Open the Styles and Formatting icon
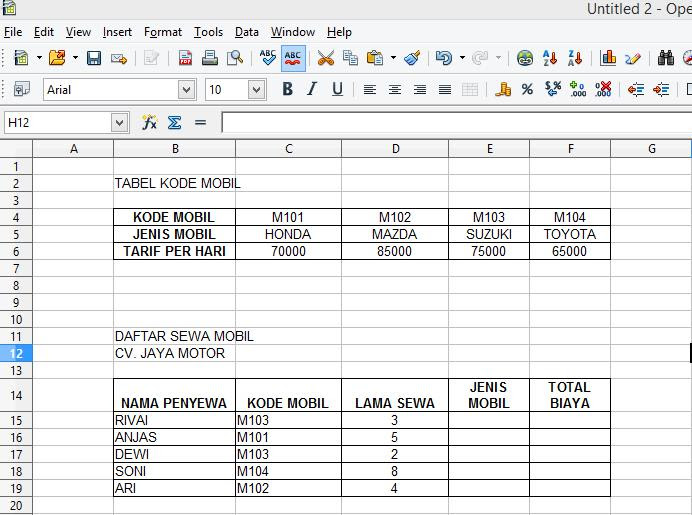 point(21,89)
